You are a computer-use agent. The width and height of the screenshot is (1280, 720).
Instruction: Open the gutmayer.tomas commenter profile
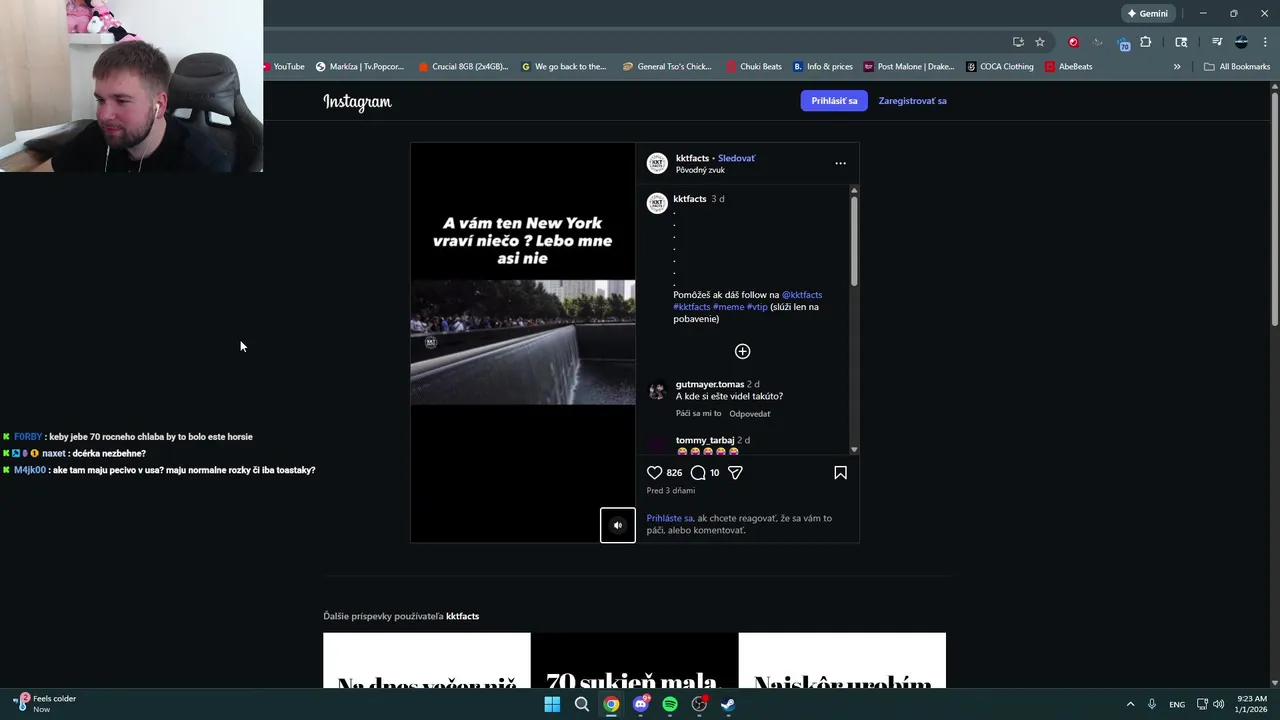[710, 384]
